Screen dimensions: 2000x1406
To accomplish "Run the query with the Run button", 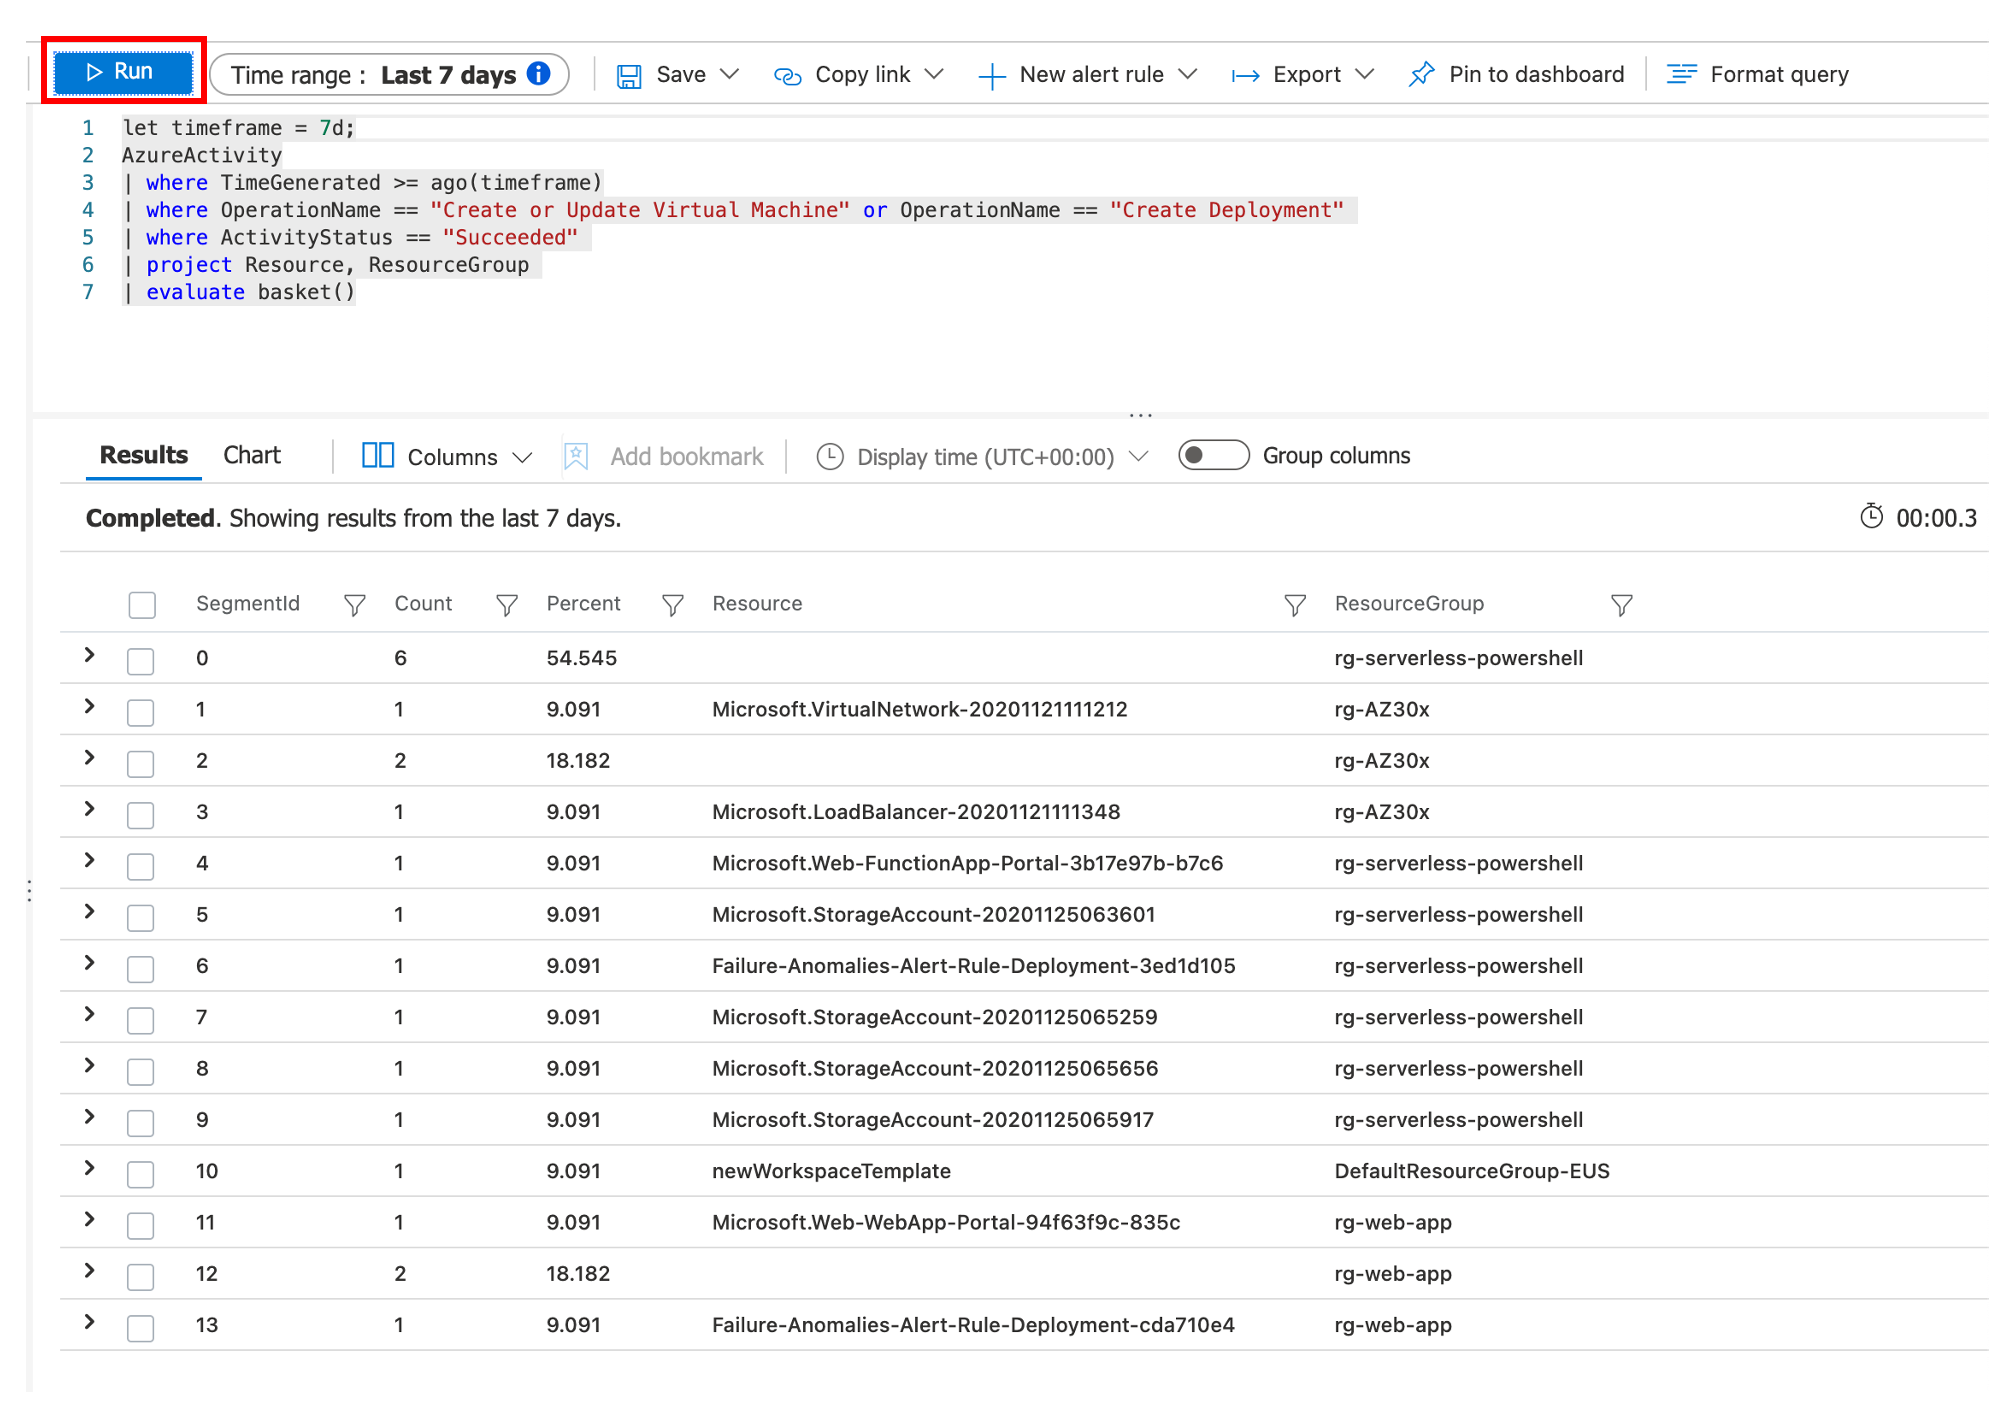I will pos(123,72).
